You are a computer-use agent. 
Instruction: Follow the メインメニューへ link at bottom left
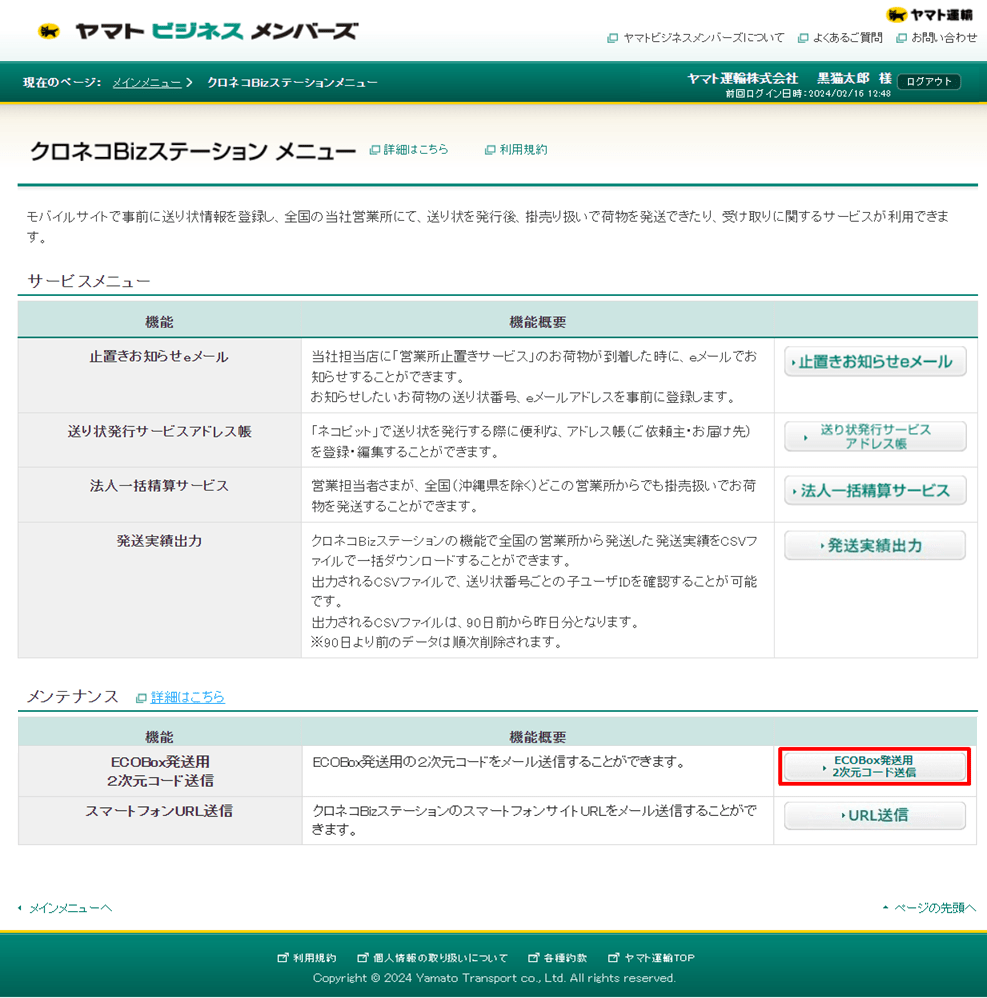[71, 908]
